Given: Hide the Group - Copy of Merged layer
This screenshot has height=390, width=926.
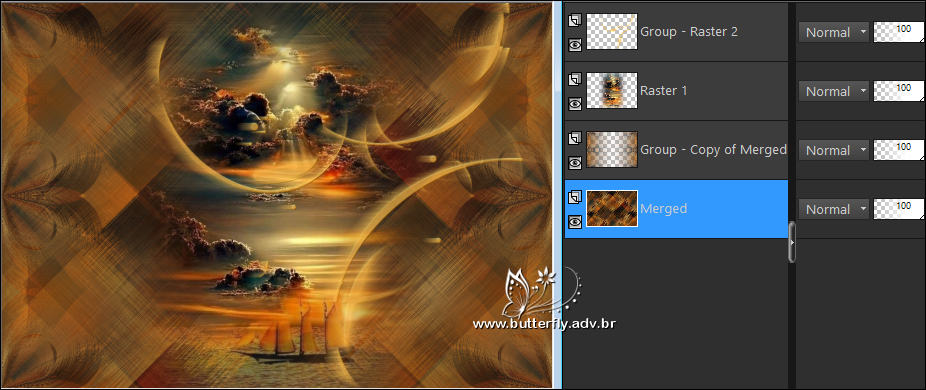Looking at the screenshot, I should click(x=575, y=162).
